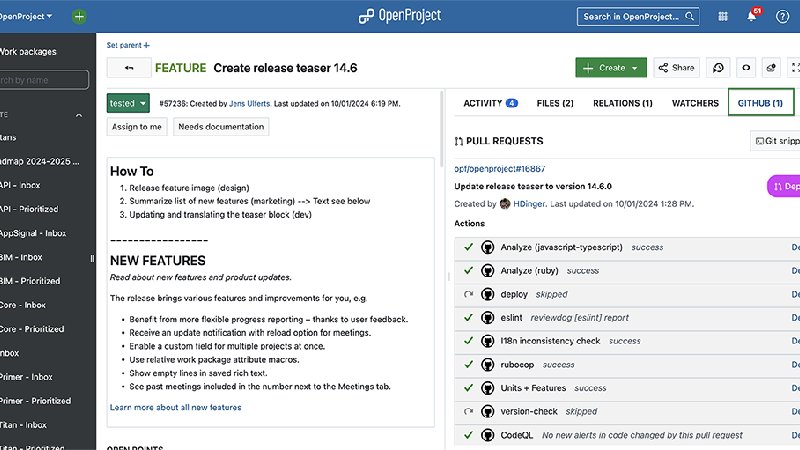Screen dimensions: 800x450
Task: Open the Titan - Inbox sidebar item
Action: pyautogui.click(x=23, y=425)
